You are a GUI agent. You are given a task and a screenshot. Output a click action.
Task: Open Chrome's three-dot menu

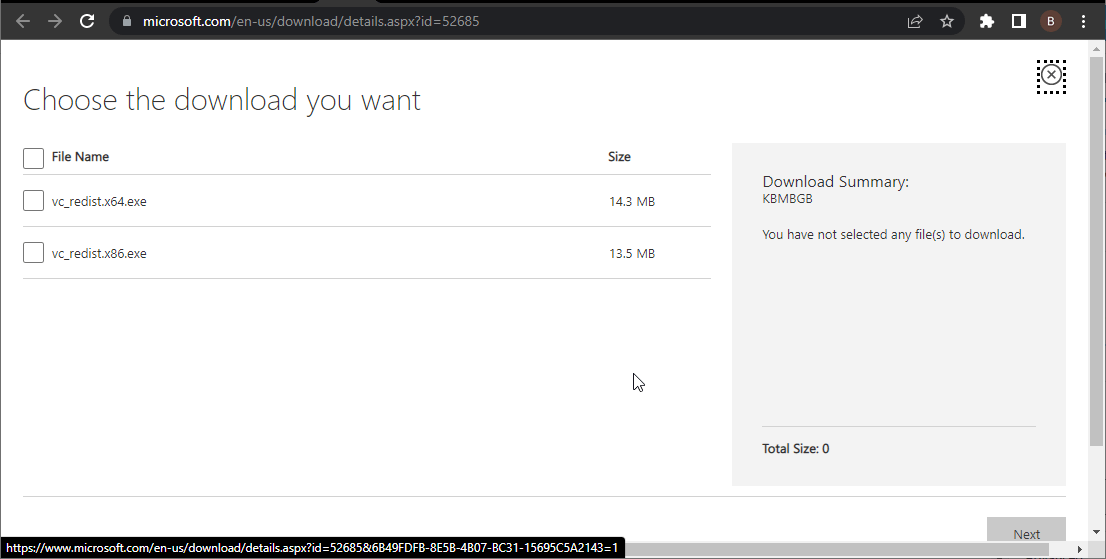coord(1083,21)
